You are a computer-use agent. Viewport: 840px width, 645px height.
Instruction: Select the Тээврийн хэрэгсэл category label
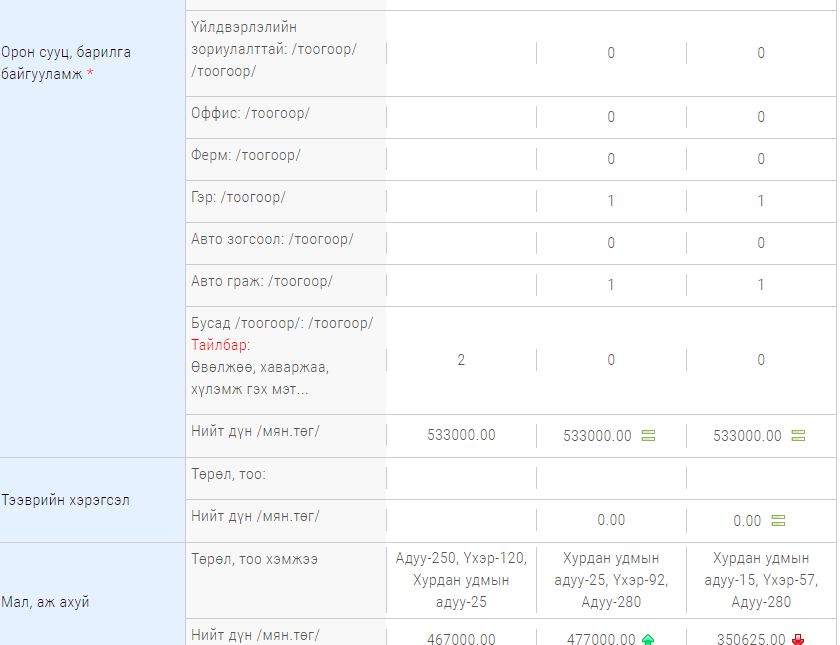tap(65, 500)
